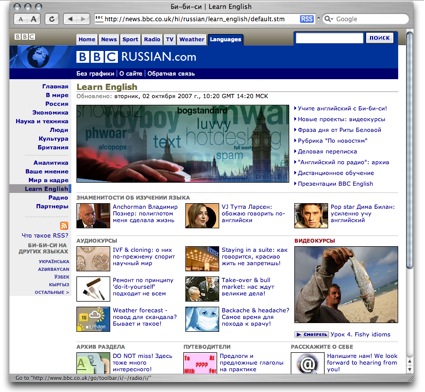Click the ПОИСК search button
This screenshot has height=392, width=425.
tap(380, 38)
